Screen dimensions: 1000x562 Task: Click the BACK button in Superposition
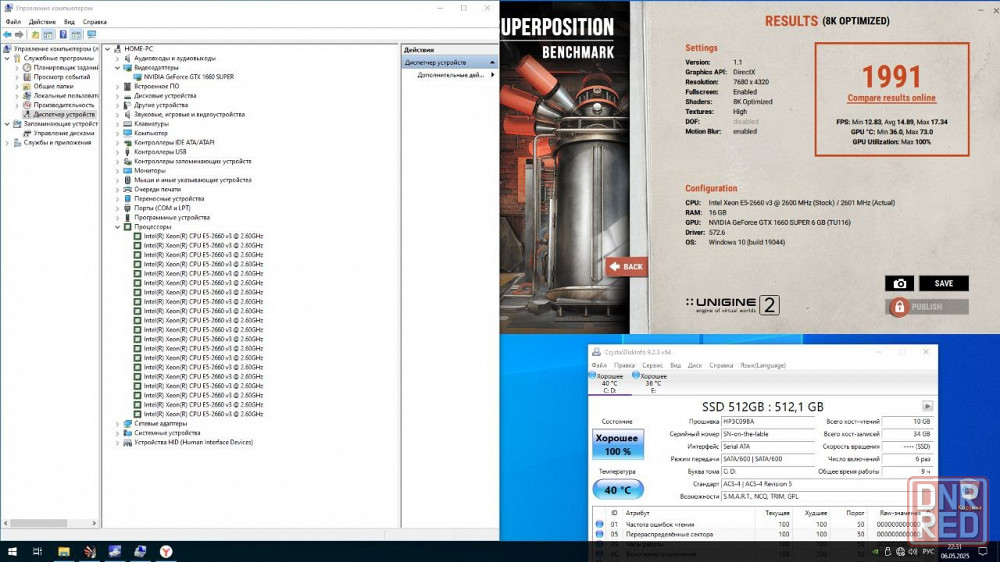(x=626, y=267)
